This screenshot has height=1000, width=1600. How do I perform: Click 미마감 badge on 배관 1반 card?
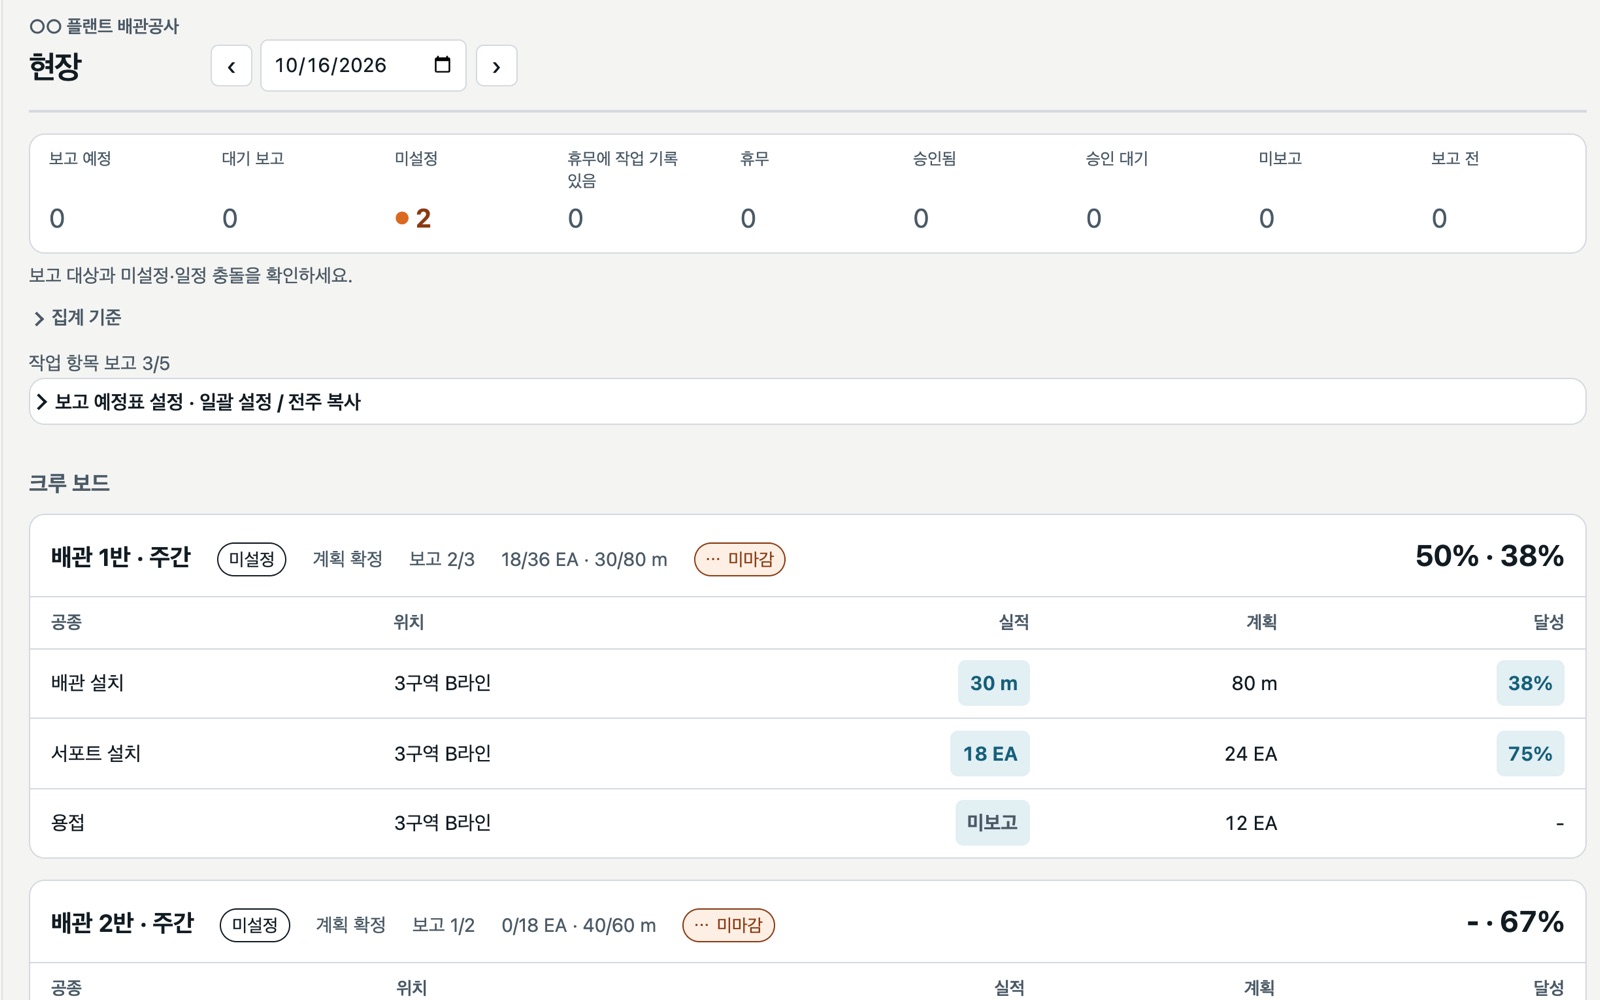tap(740, 559)
